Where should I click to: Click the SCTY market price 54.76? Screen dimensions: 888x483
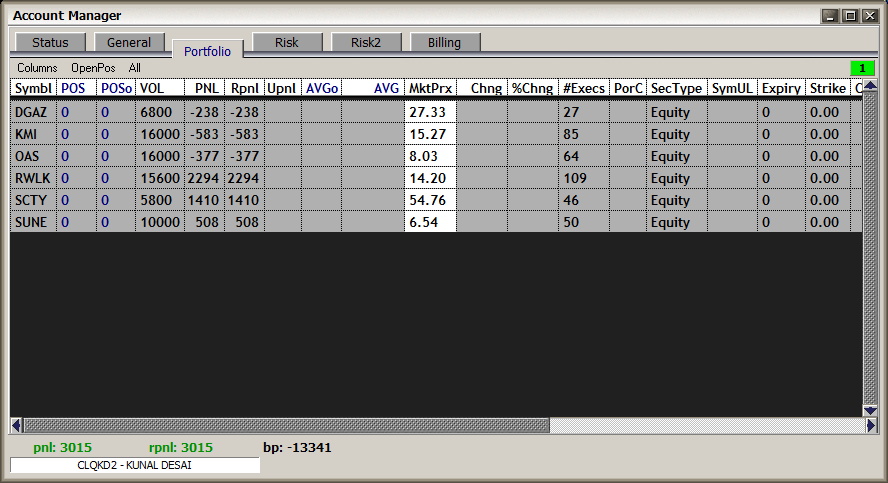[430, 200]
